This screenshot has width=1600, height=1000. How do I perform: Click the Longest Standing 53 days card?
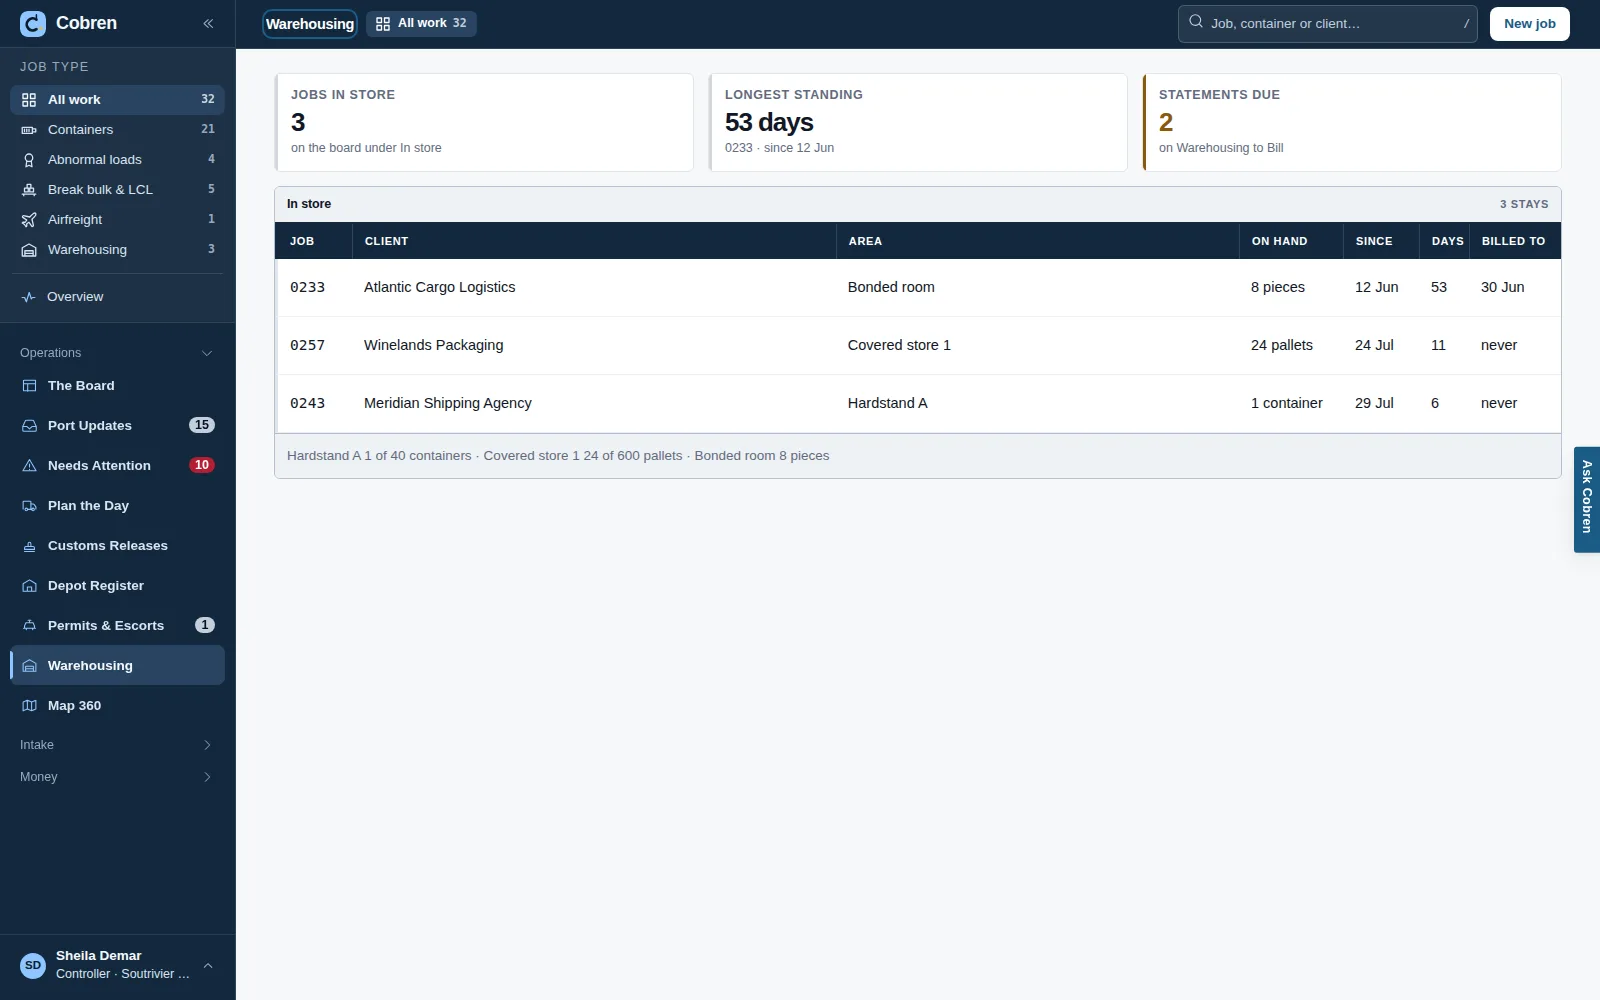tap(918, 123)
